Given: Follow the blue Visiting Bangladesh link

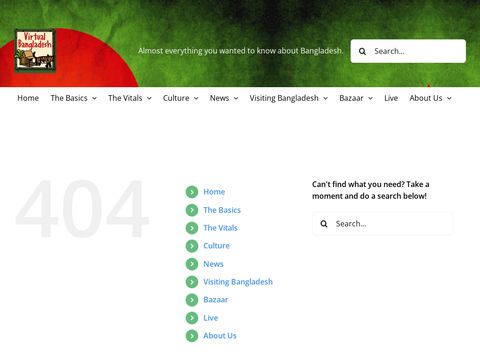Looking at the screenshot, I should pos(238,282).
